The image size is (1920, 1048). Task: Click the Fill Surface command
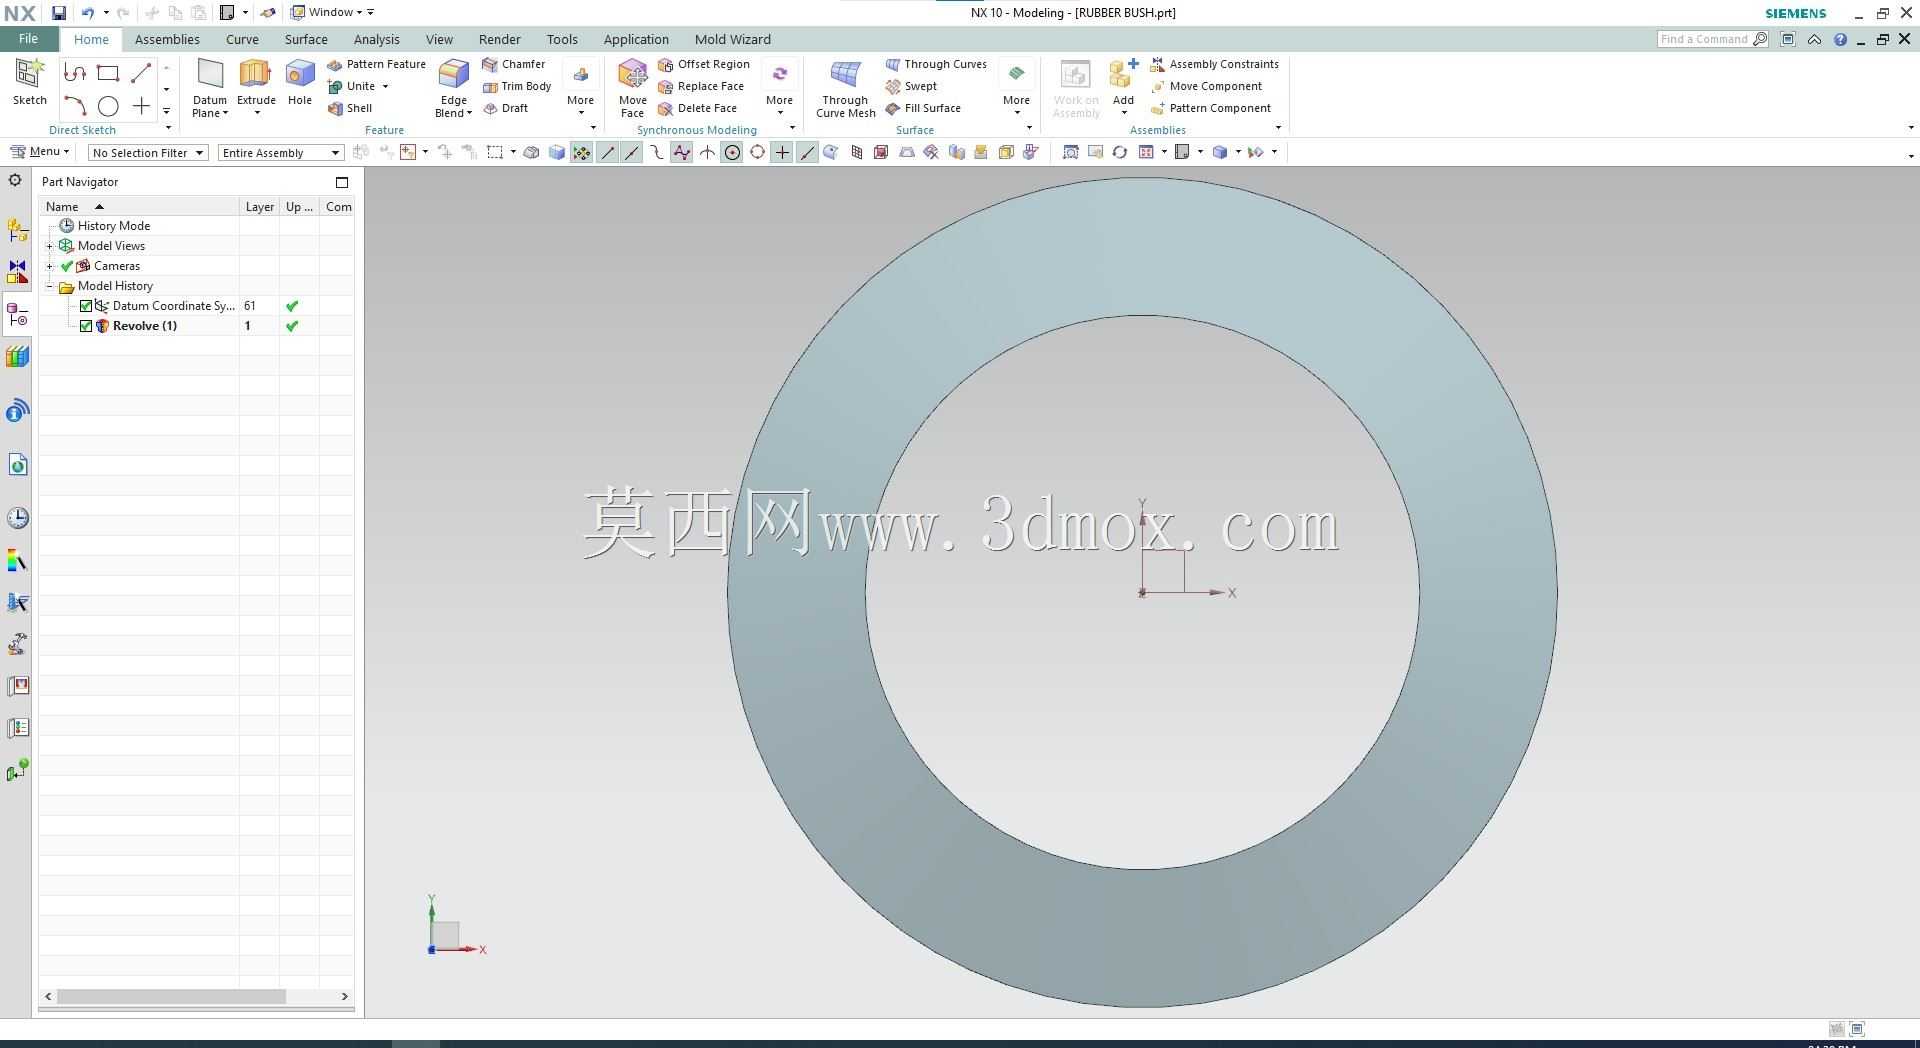923,108
